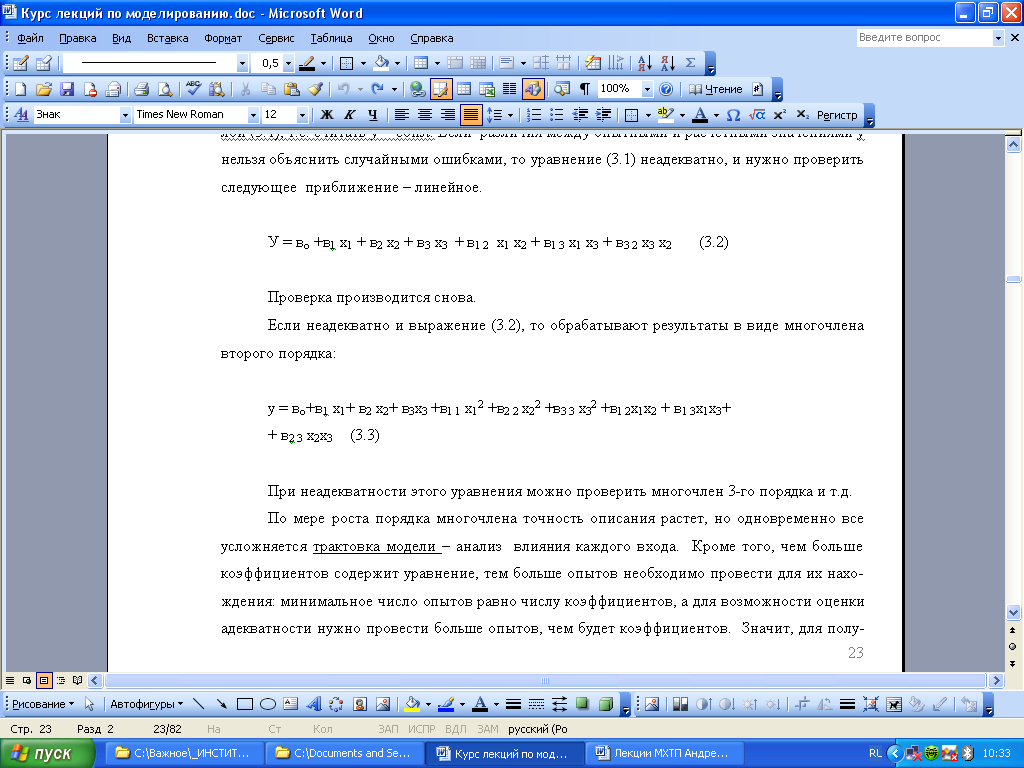
Task: Select the Line drawing tool
Action: (199, 704)
